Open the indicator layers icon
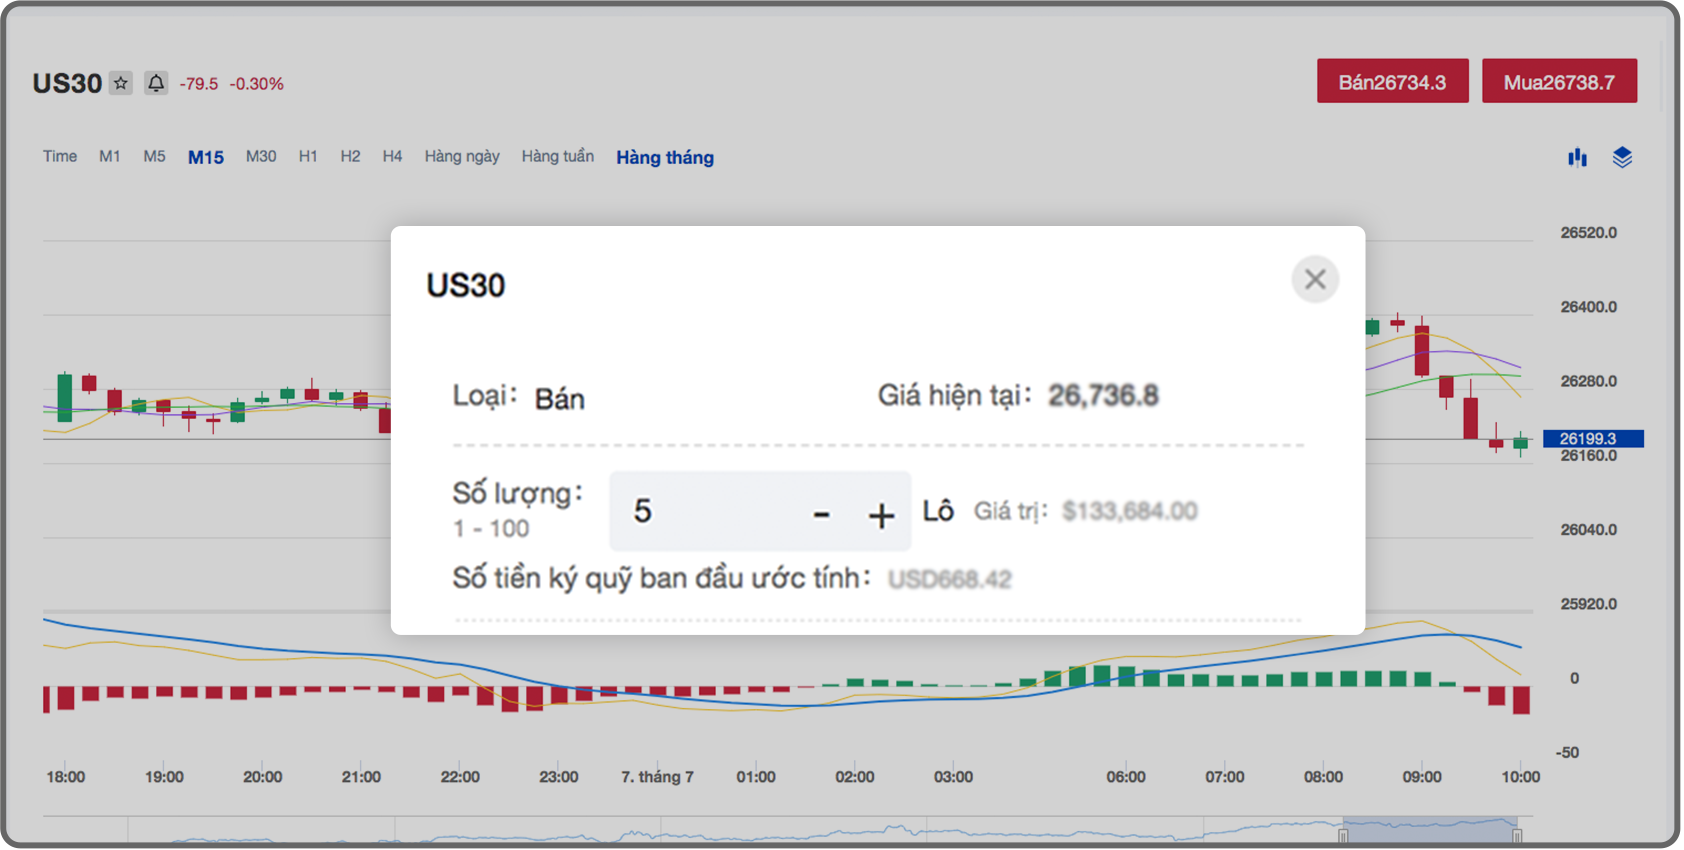 [1622, 157]
